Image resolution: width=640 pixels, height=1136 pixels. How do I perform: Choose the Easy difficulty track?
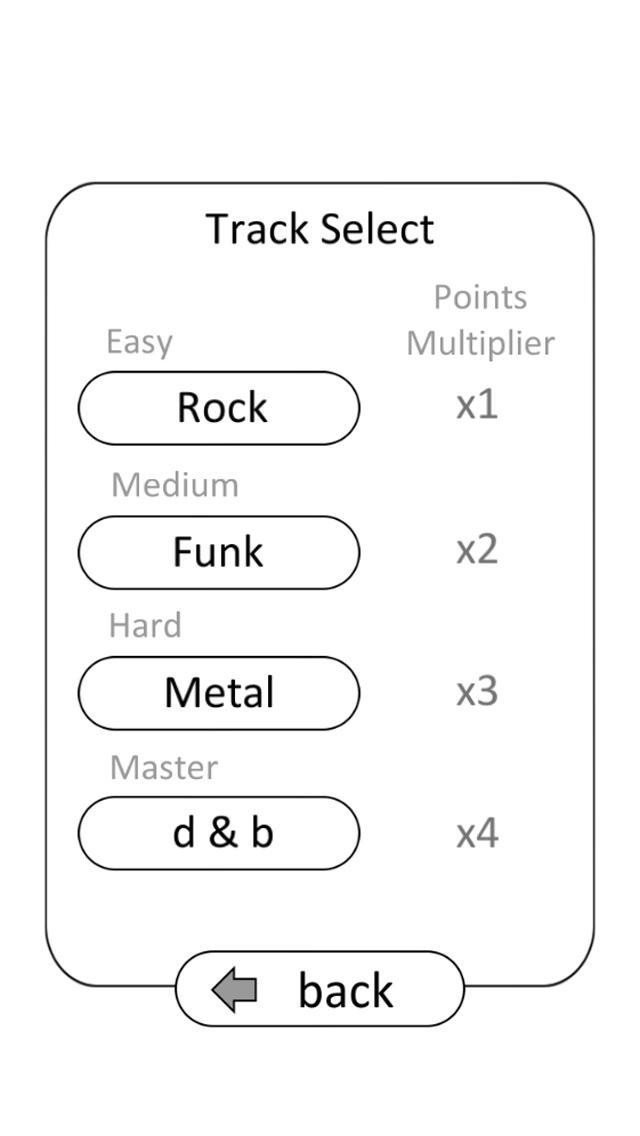(219, 407)
